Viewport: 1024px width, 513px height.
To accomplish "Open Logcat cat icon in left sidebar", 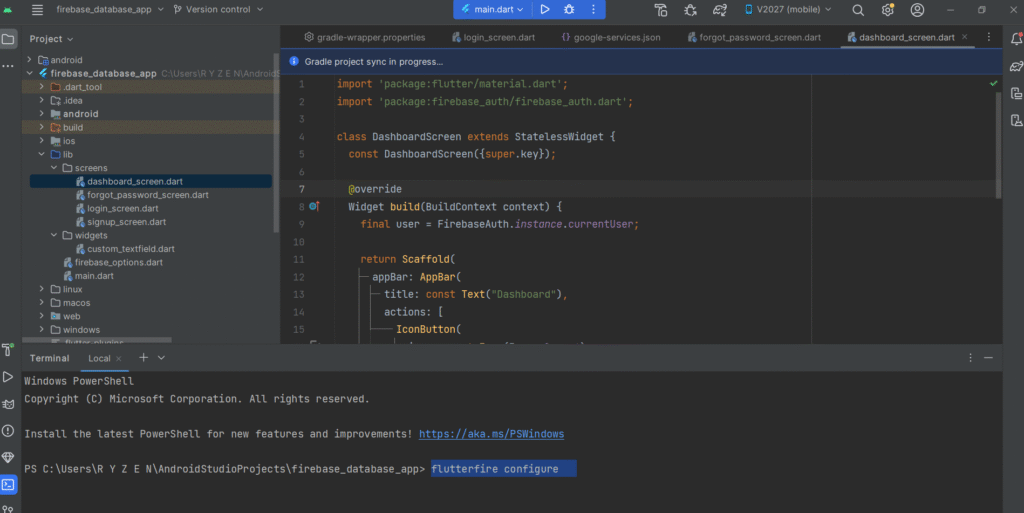I will point(8,403).
